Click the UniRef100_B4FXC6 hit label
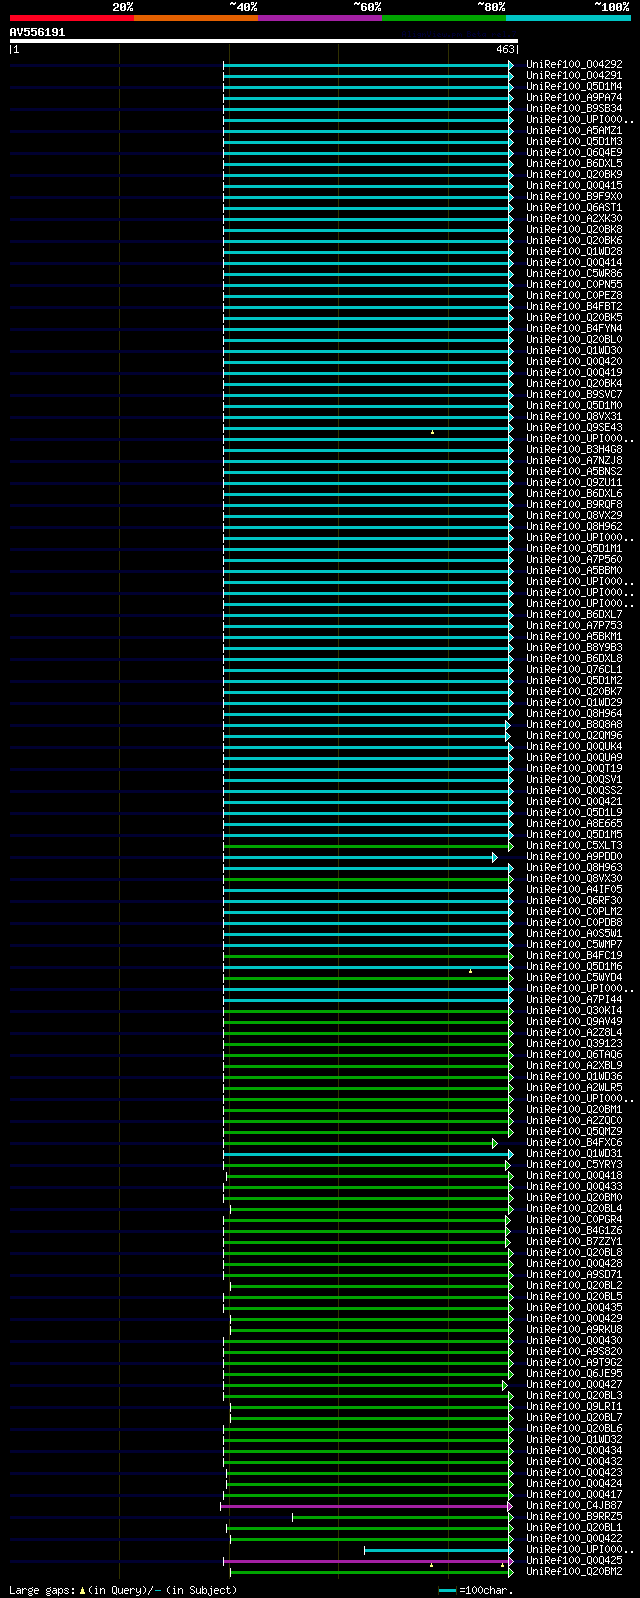Screen dimensions: 640x1598 (x=574, y=1143)
